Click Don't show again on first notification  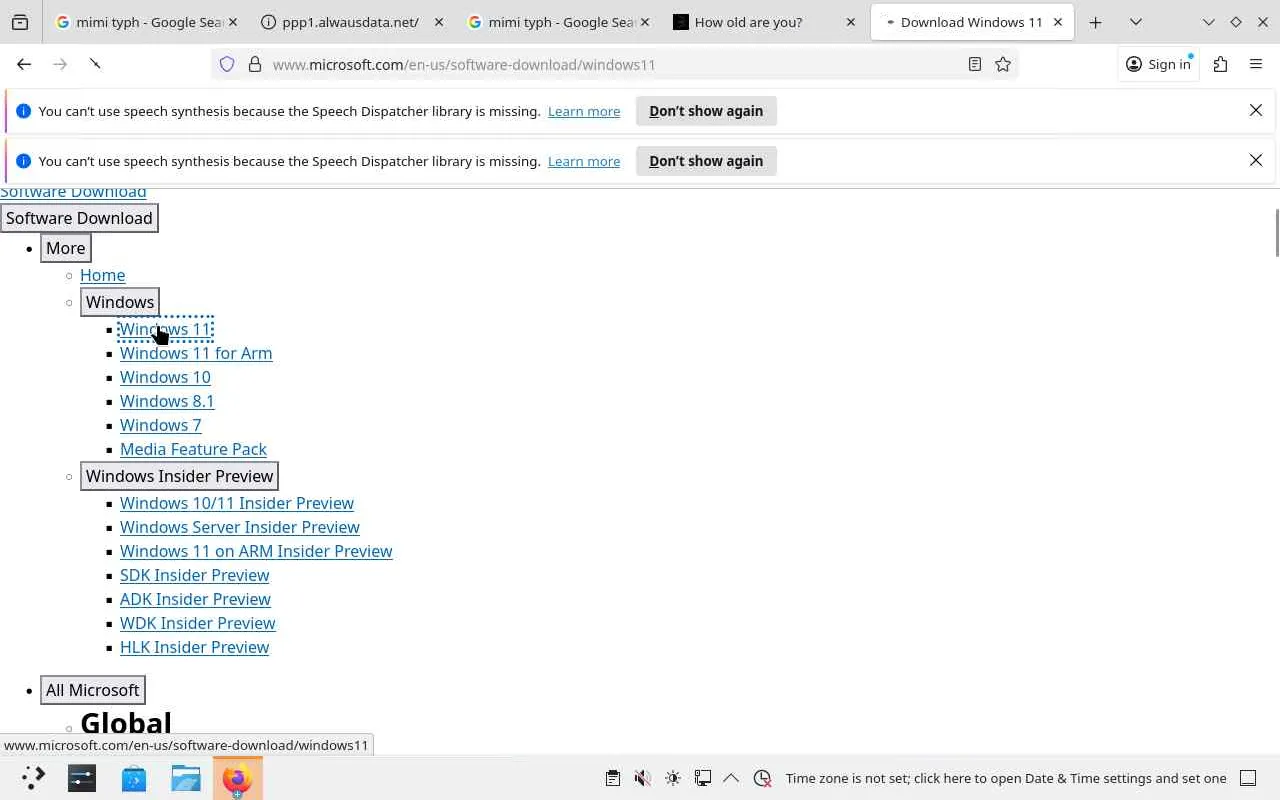click(x=706, y=111)
